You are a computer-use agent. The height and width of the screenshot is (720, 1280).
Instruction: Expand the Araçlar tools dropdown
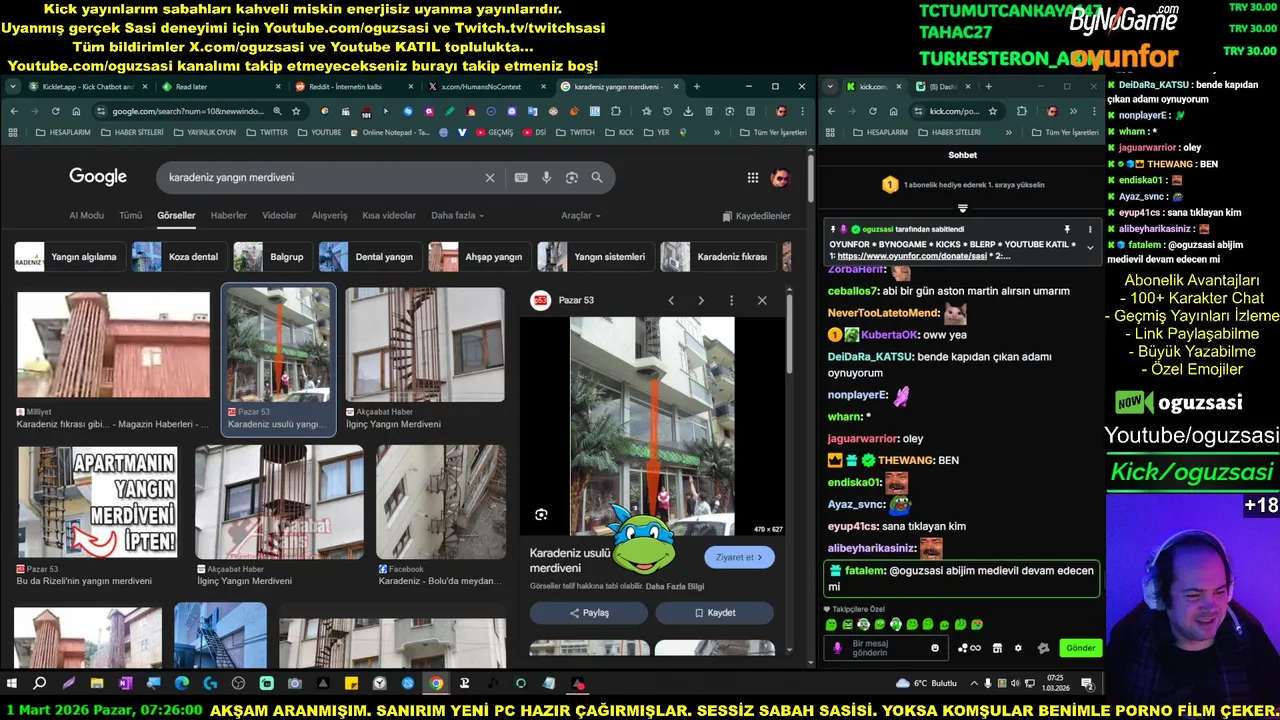point(581,216)
